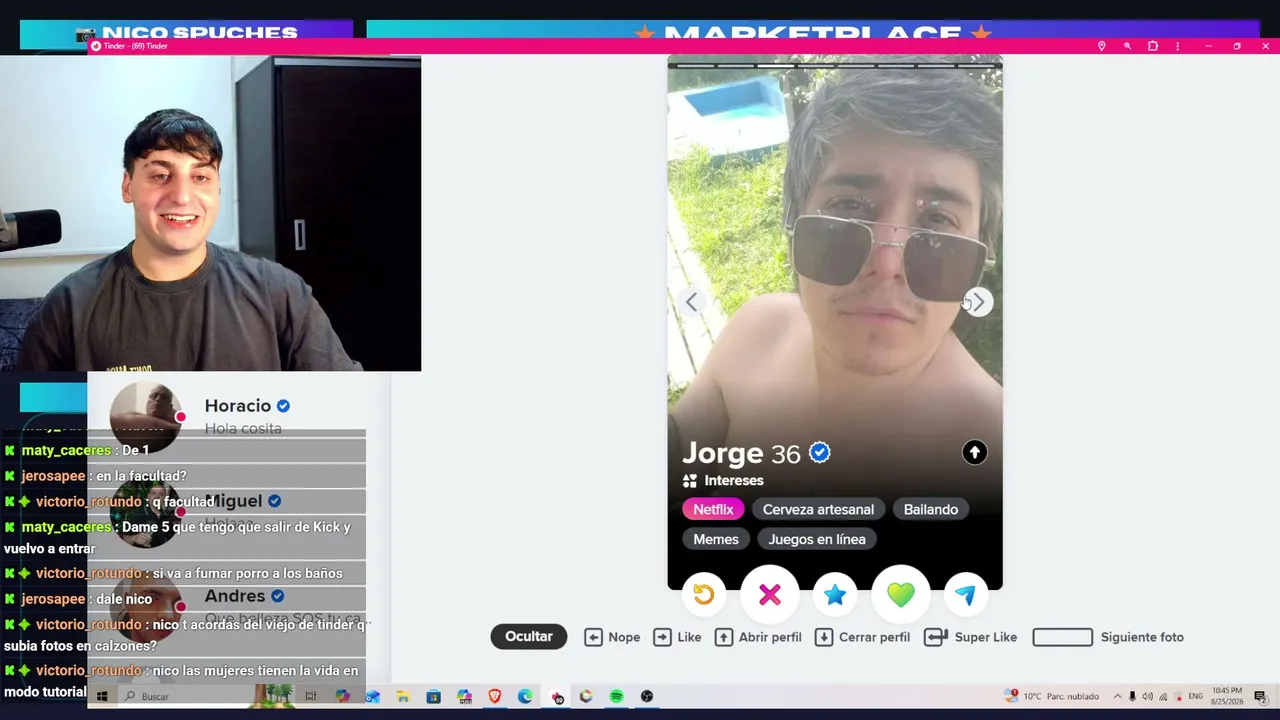This screenshot has width=1280, height=720.
Task: Select the Bailando interest tag
Action: 931,509
